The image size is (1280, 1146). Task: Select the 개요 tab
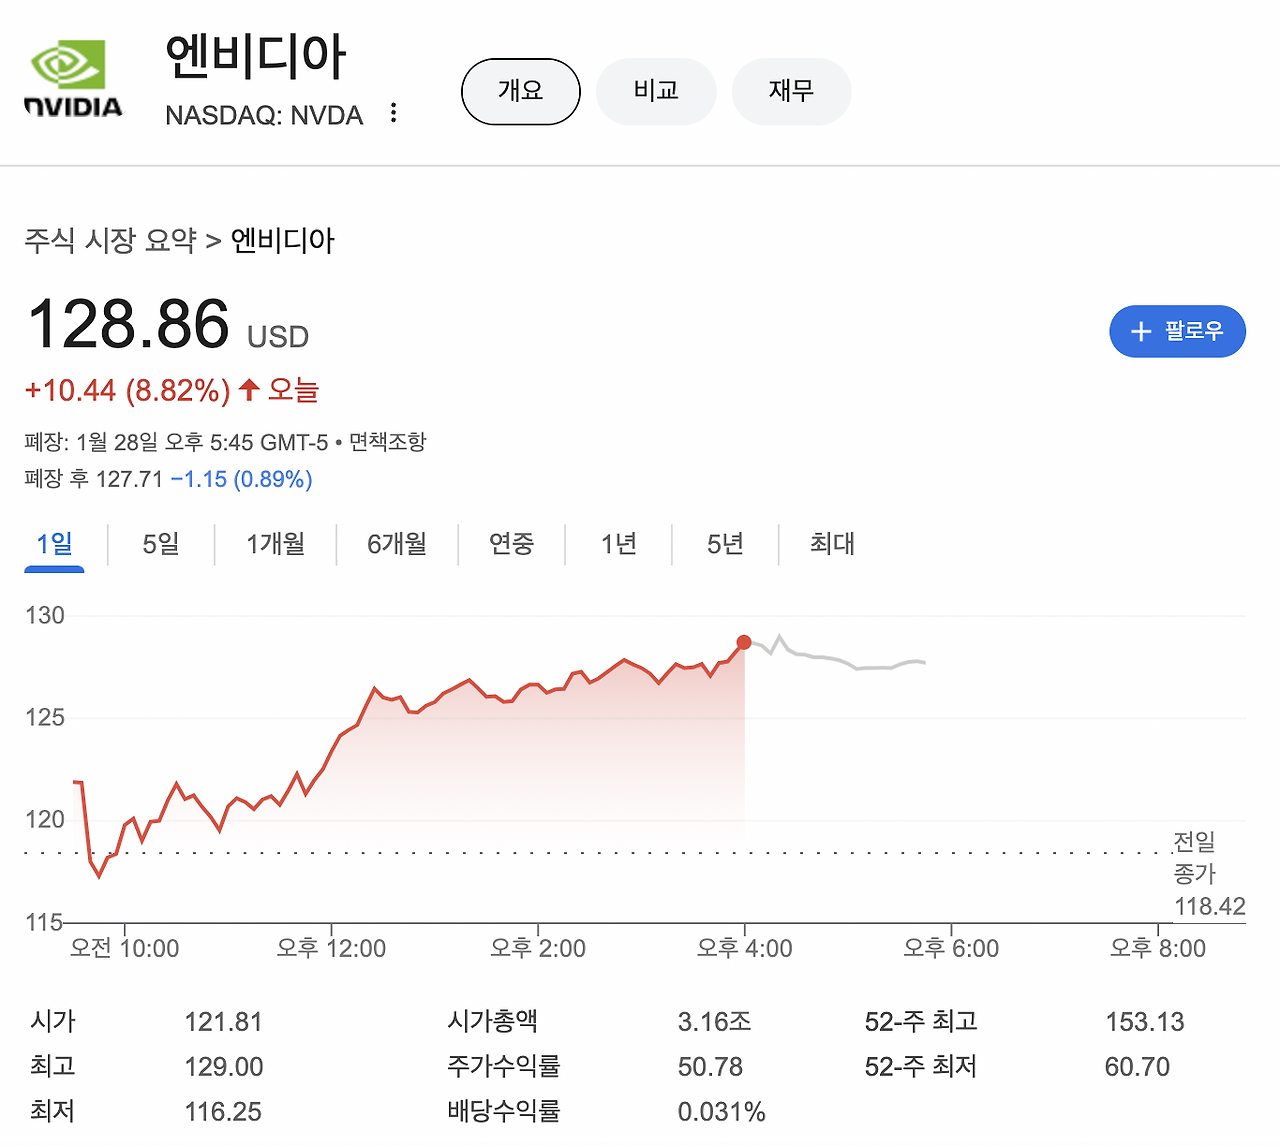[x=520, y=91]
